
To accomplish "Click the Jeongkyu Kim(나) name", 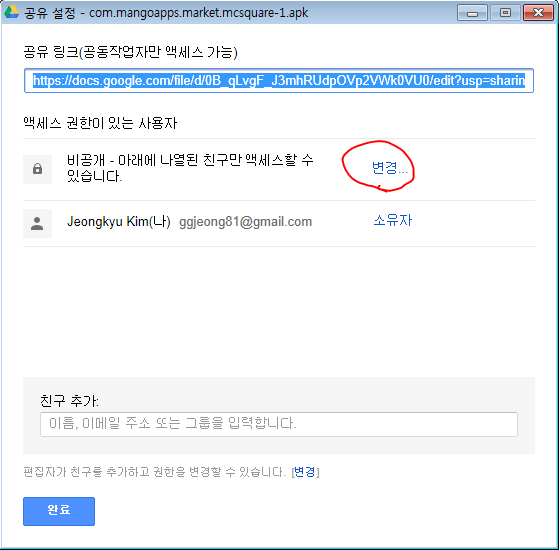I will click(119, 221).
